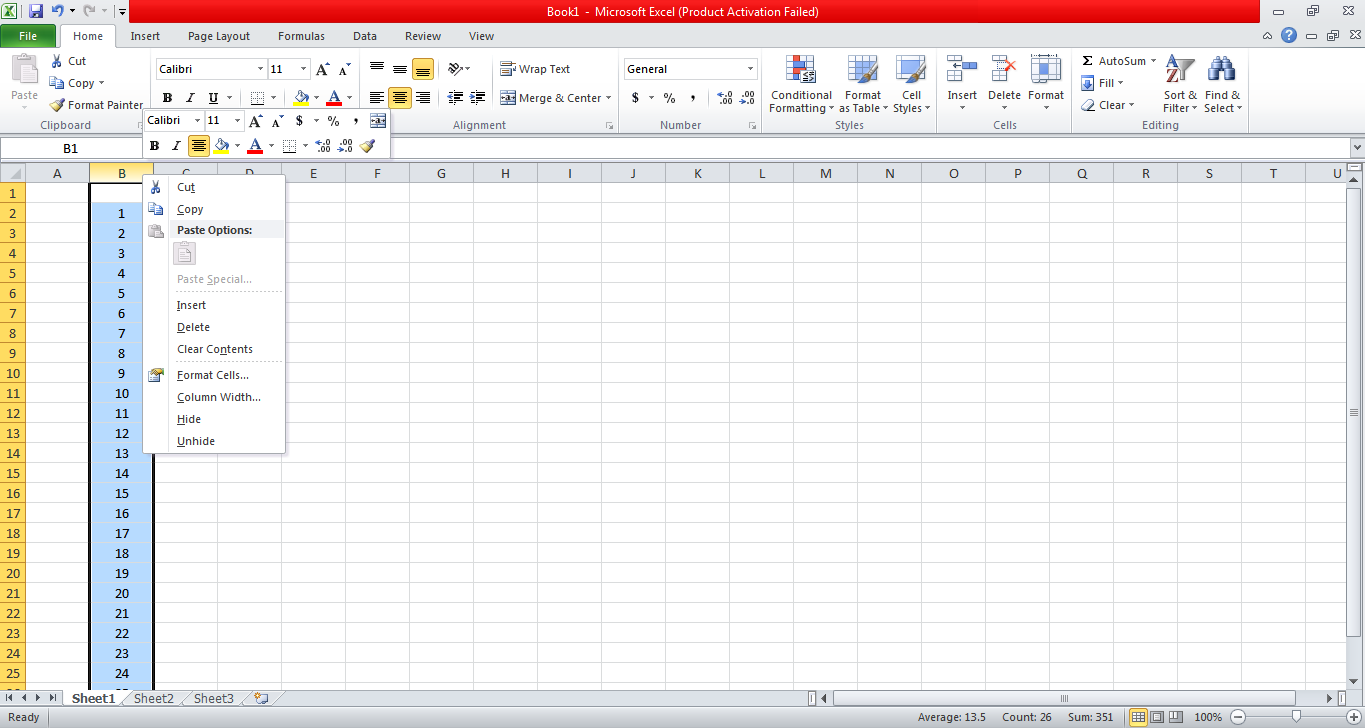The image size is (1365, 728).
Task: Click Decrease Decimal in ribbon Number group
Action: pyautogui.click(x=747, y=98)
